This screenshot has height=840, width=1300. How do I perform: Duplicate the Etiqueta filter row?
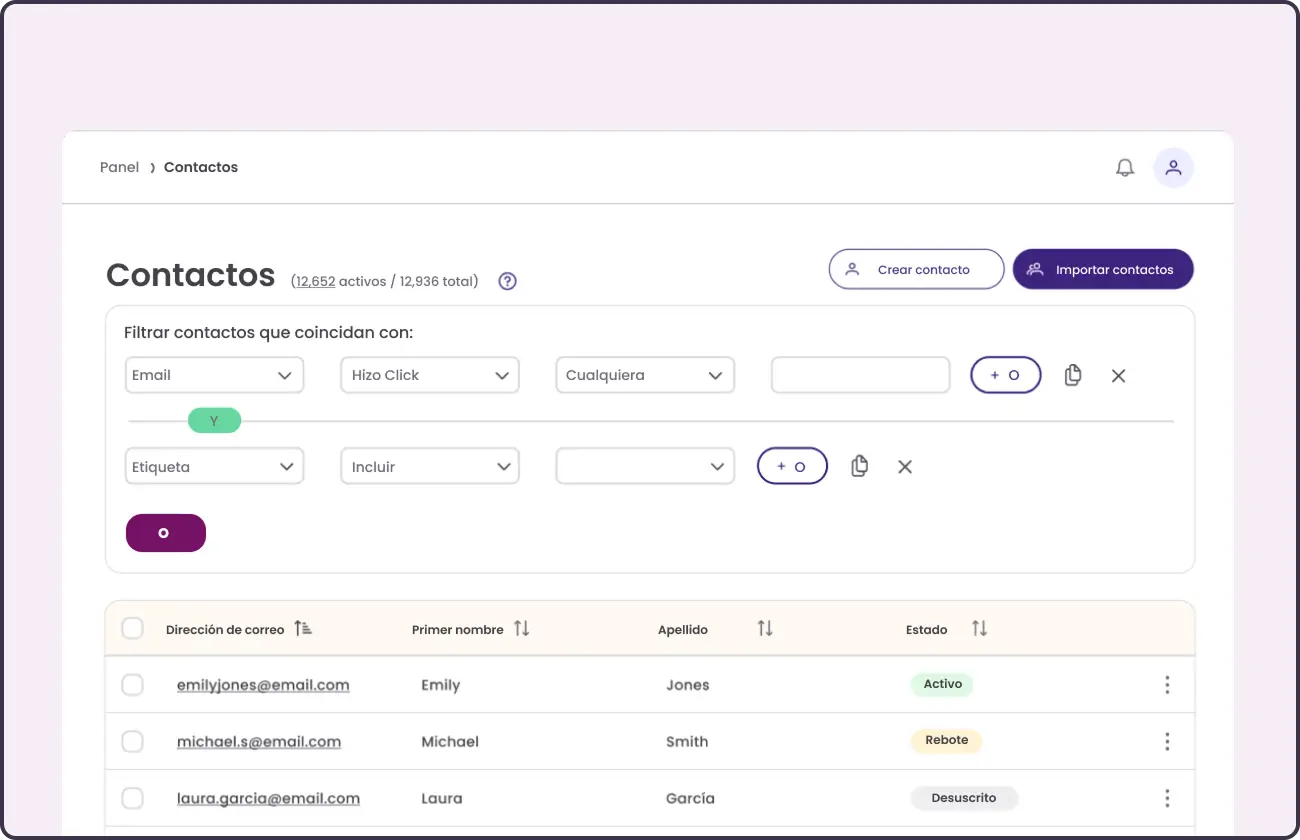point(859,466)
